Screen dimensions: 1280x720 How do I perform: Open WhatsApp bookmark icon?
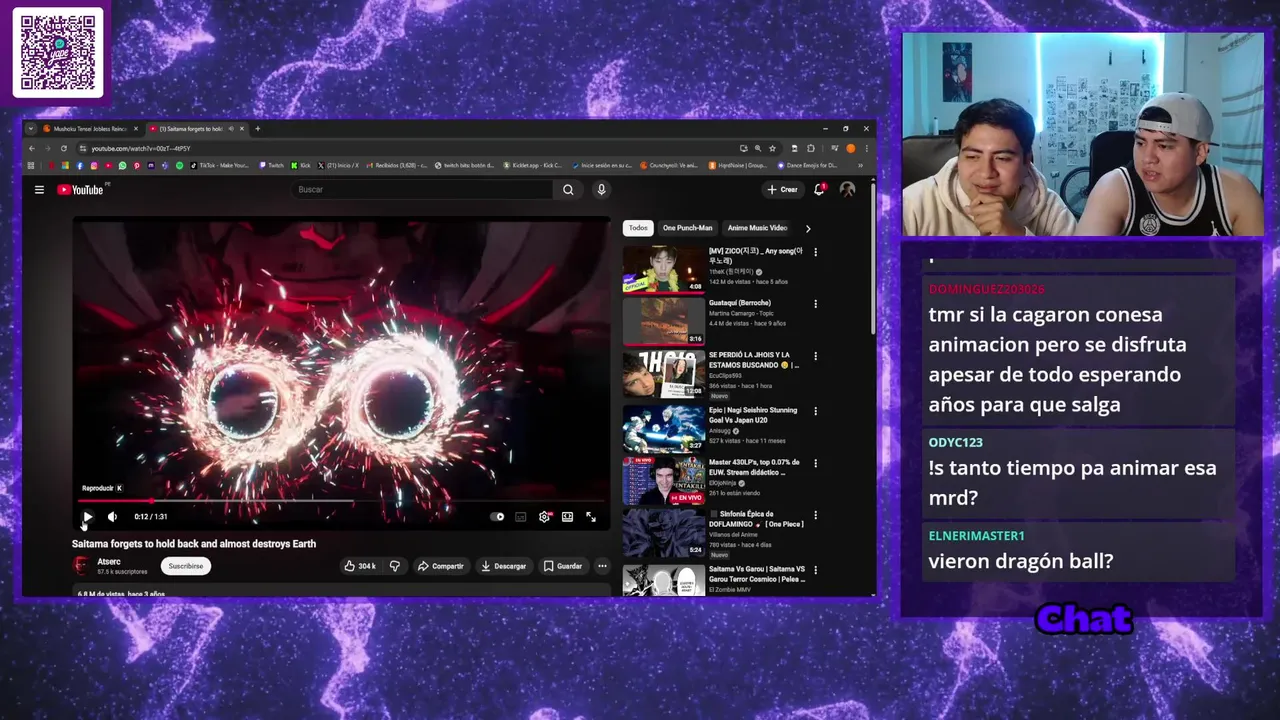coord(123,165)
